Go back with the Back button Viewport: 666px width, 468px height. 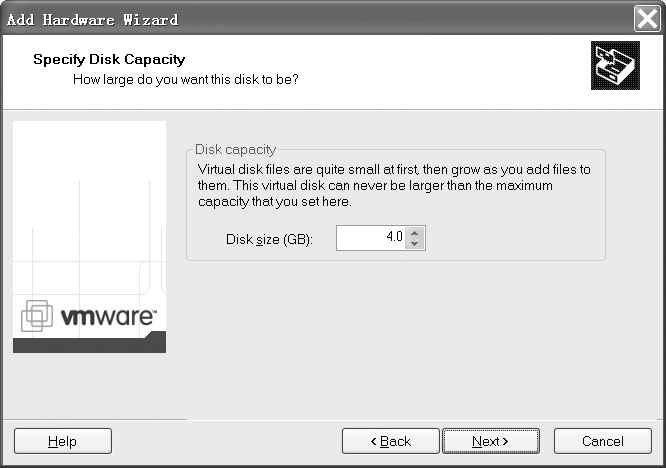pos(391,441)
